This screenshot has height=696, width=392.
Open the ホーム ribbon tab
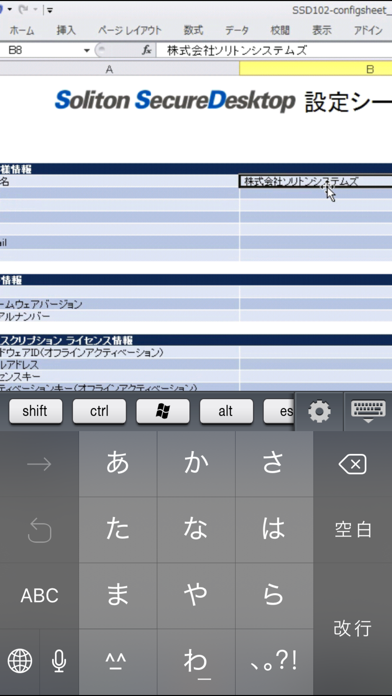[21, 31]
